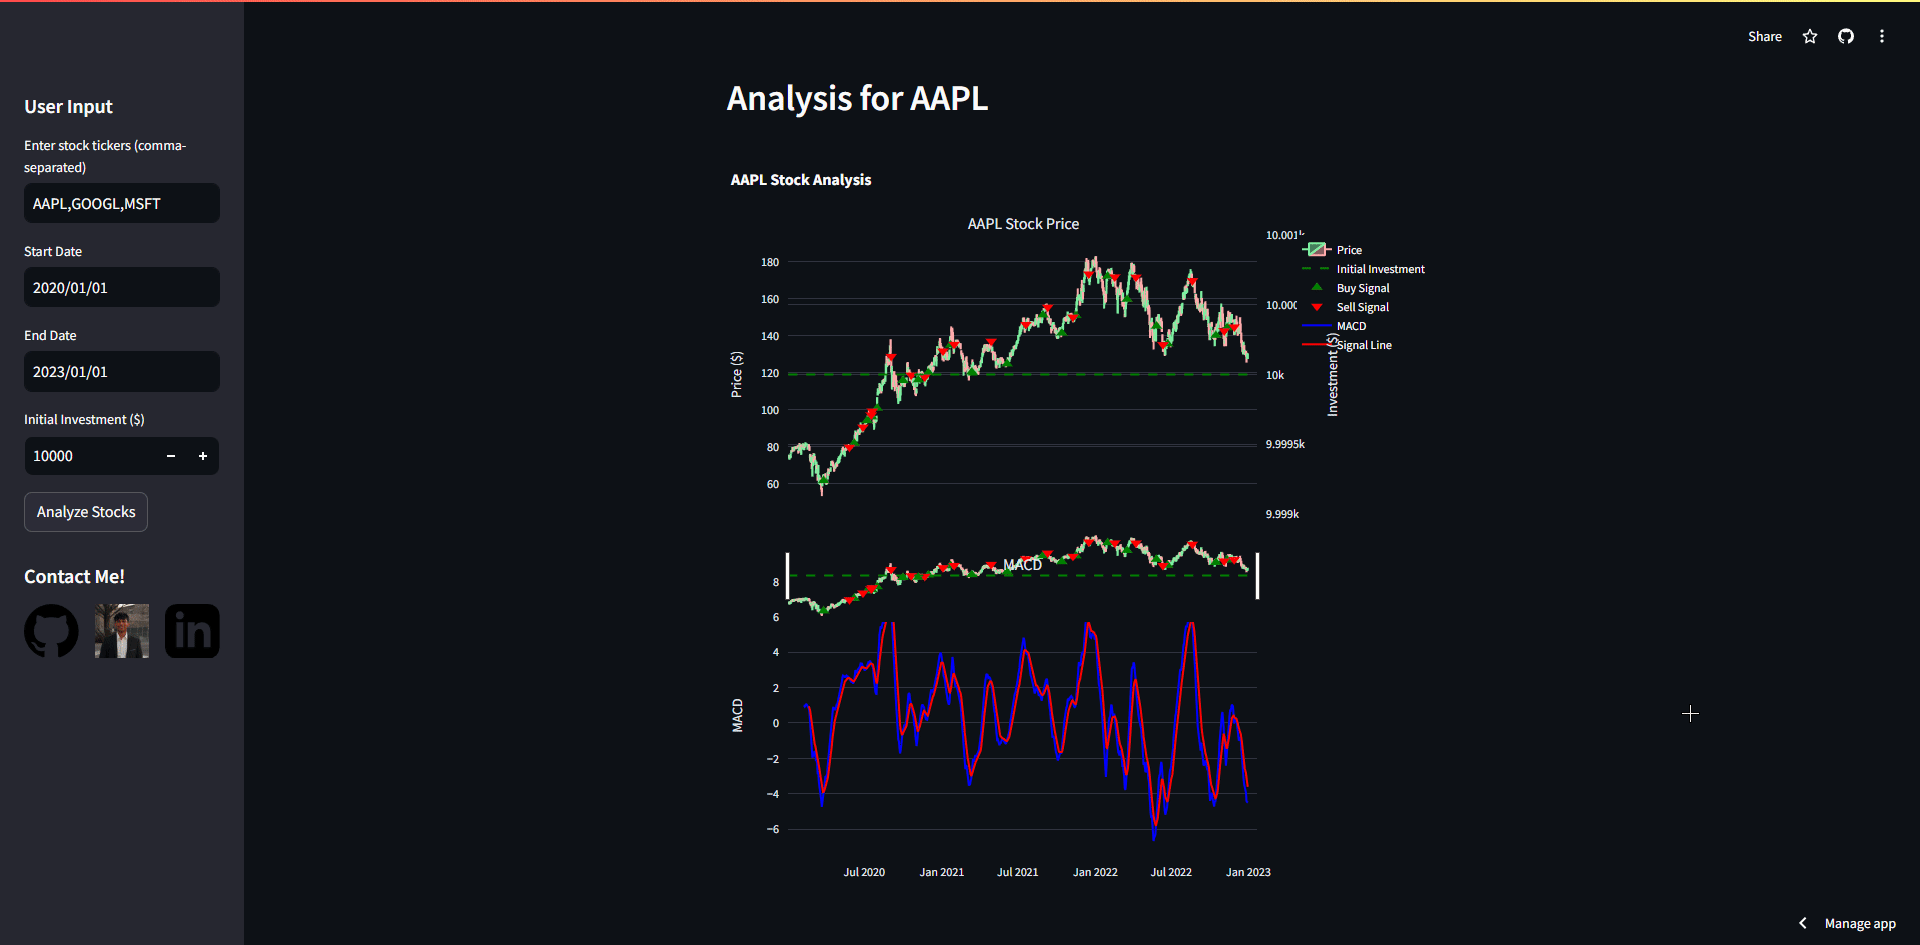Open the GitHub repository from the top toolbar
The width and height of the screenshot is (1920, 945).
click(x=1845, y=36)
